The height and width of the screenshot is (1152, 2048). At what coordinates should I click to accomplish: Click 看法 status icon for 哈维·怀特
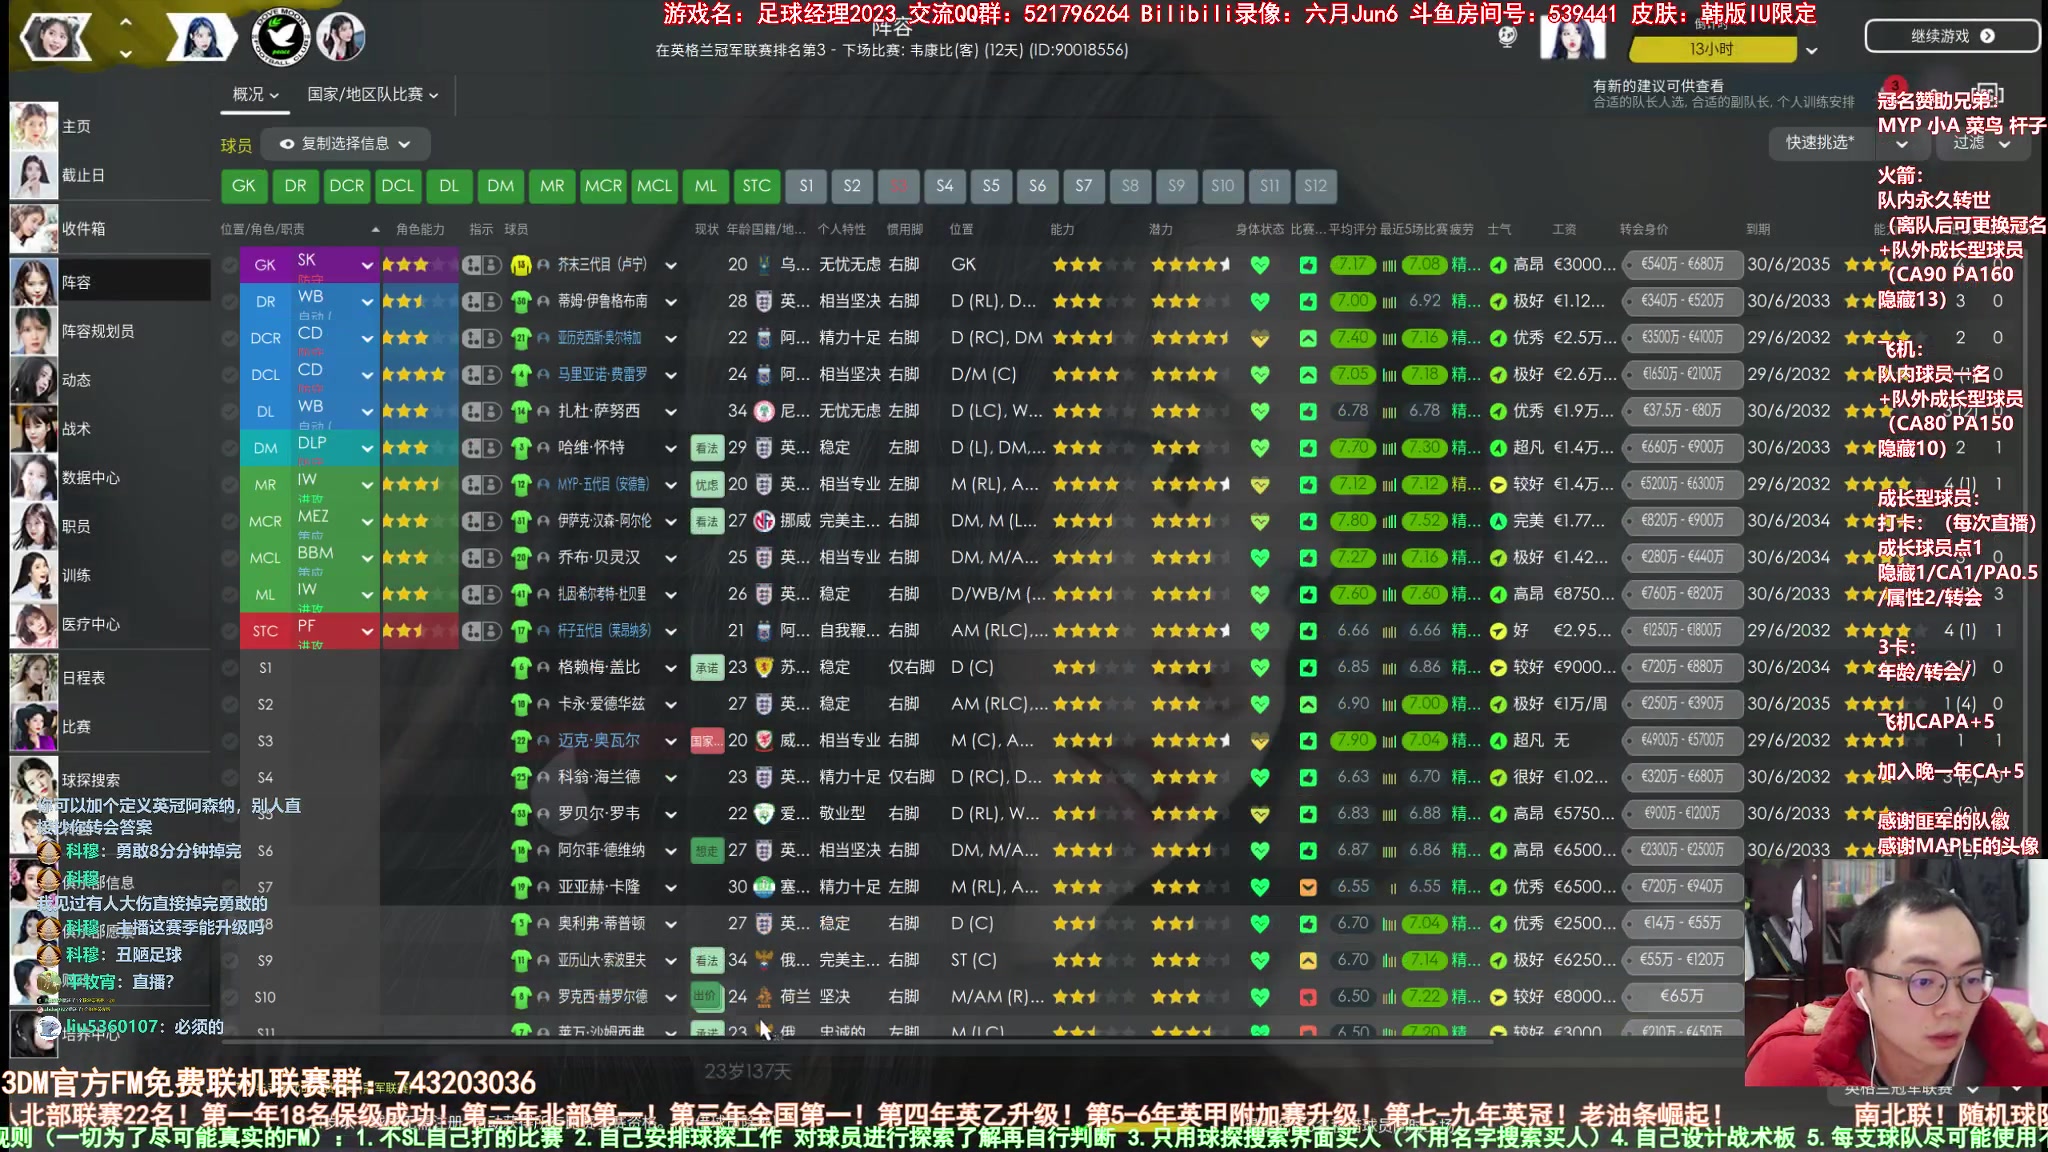(x=707, y=448)
